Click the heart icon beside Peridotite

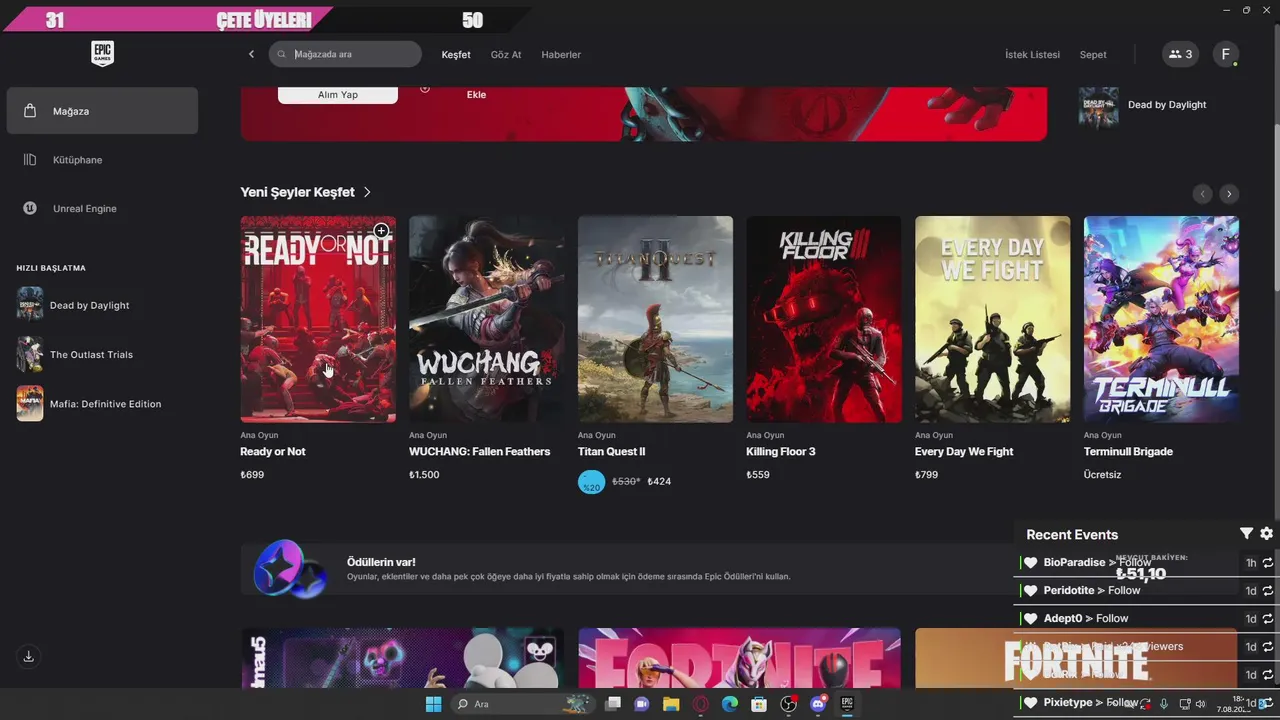[x=1031, y=591]
